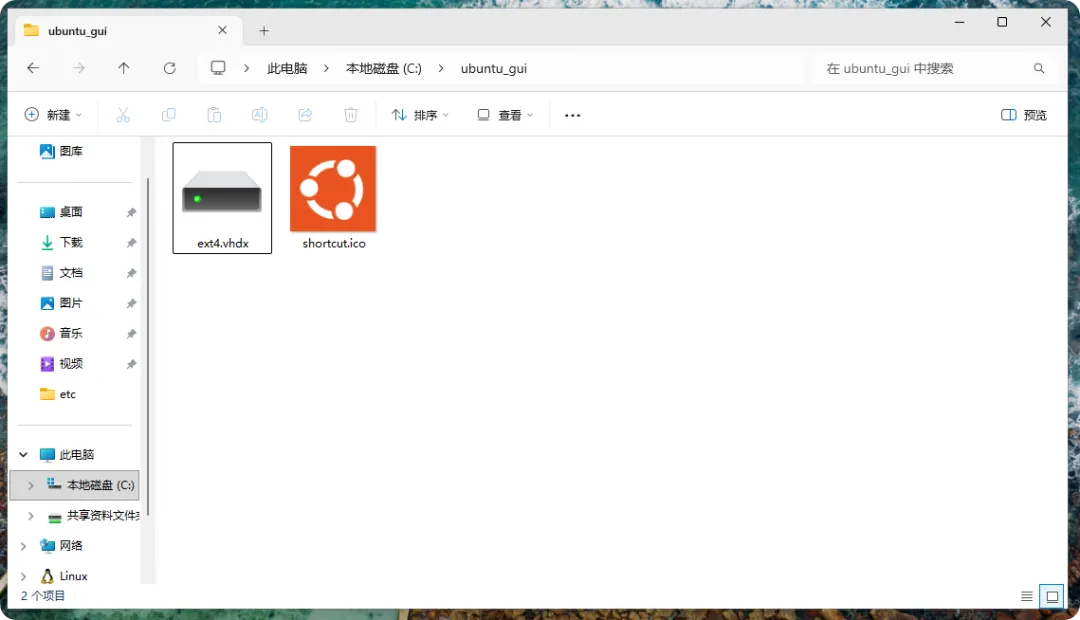The image size is (1080, 620).
Task: Refresh the ubuntu_gui folder view
Action: tap(169, 68)
